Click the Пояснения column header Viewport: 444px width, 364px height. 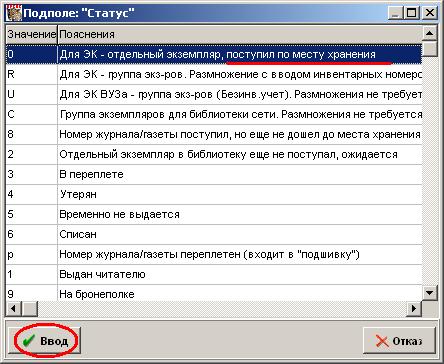click(240, 34)
